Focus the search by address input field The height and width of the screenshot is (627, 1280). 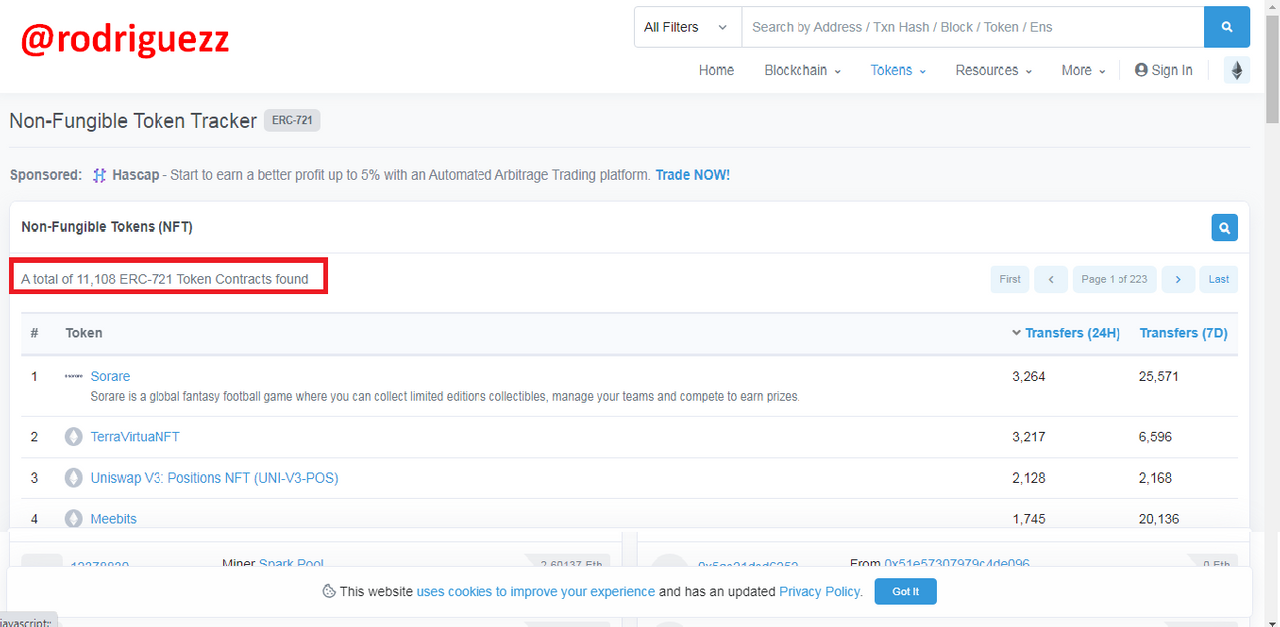click(972, 27)
